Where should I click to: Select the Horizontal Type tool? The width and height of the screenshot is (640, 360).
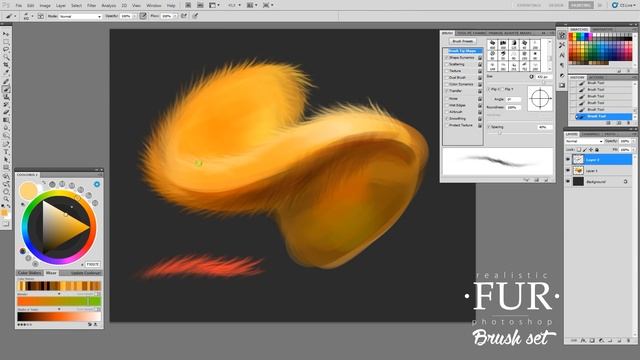(x=6, y=152)
